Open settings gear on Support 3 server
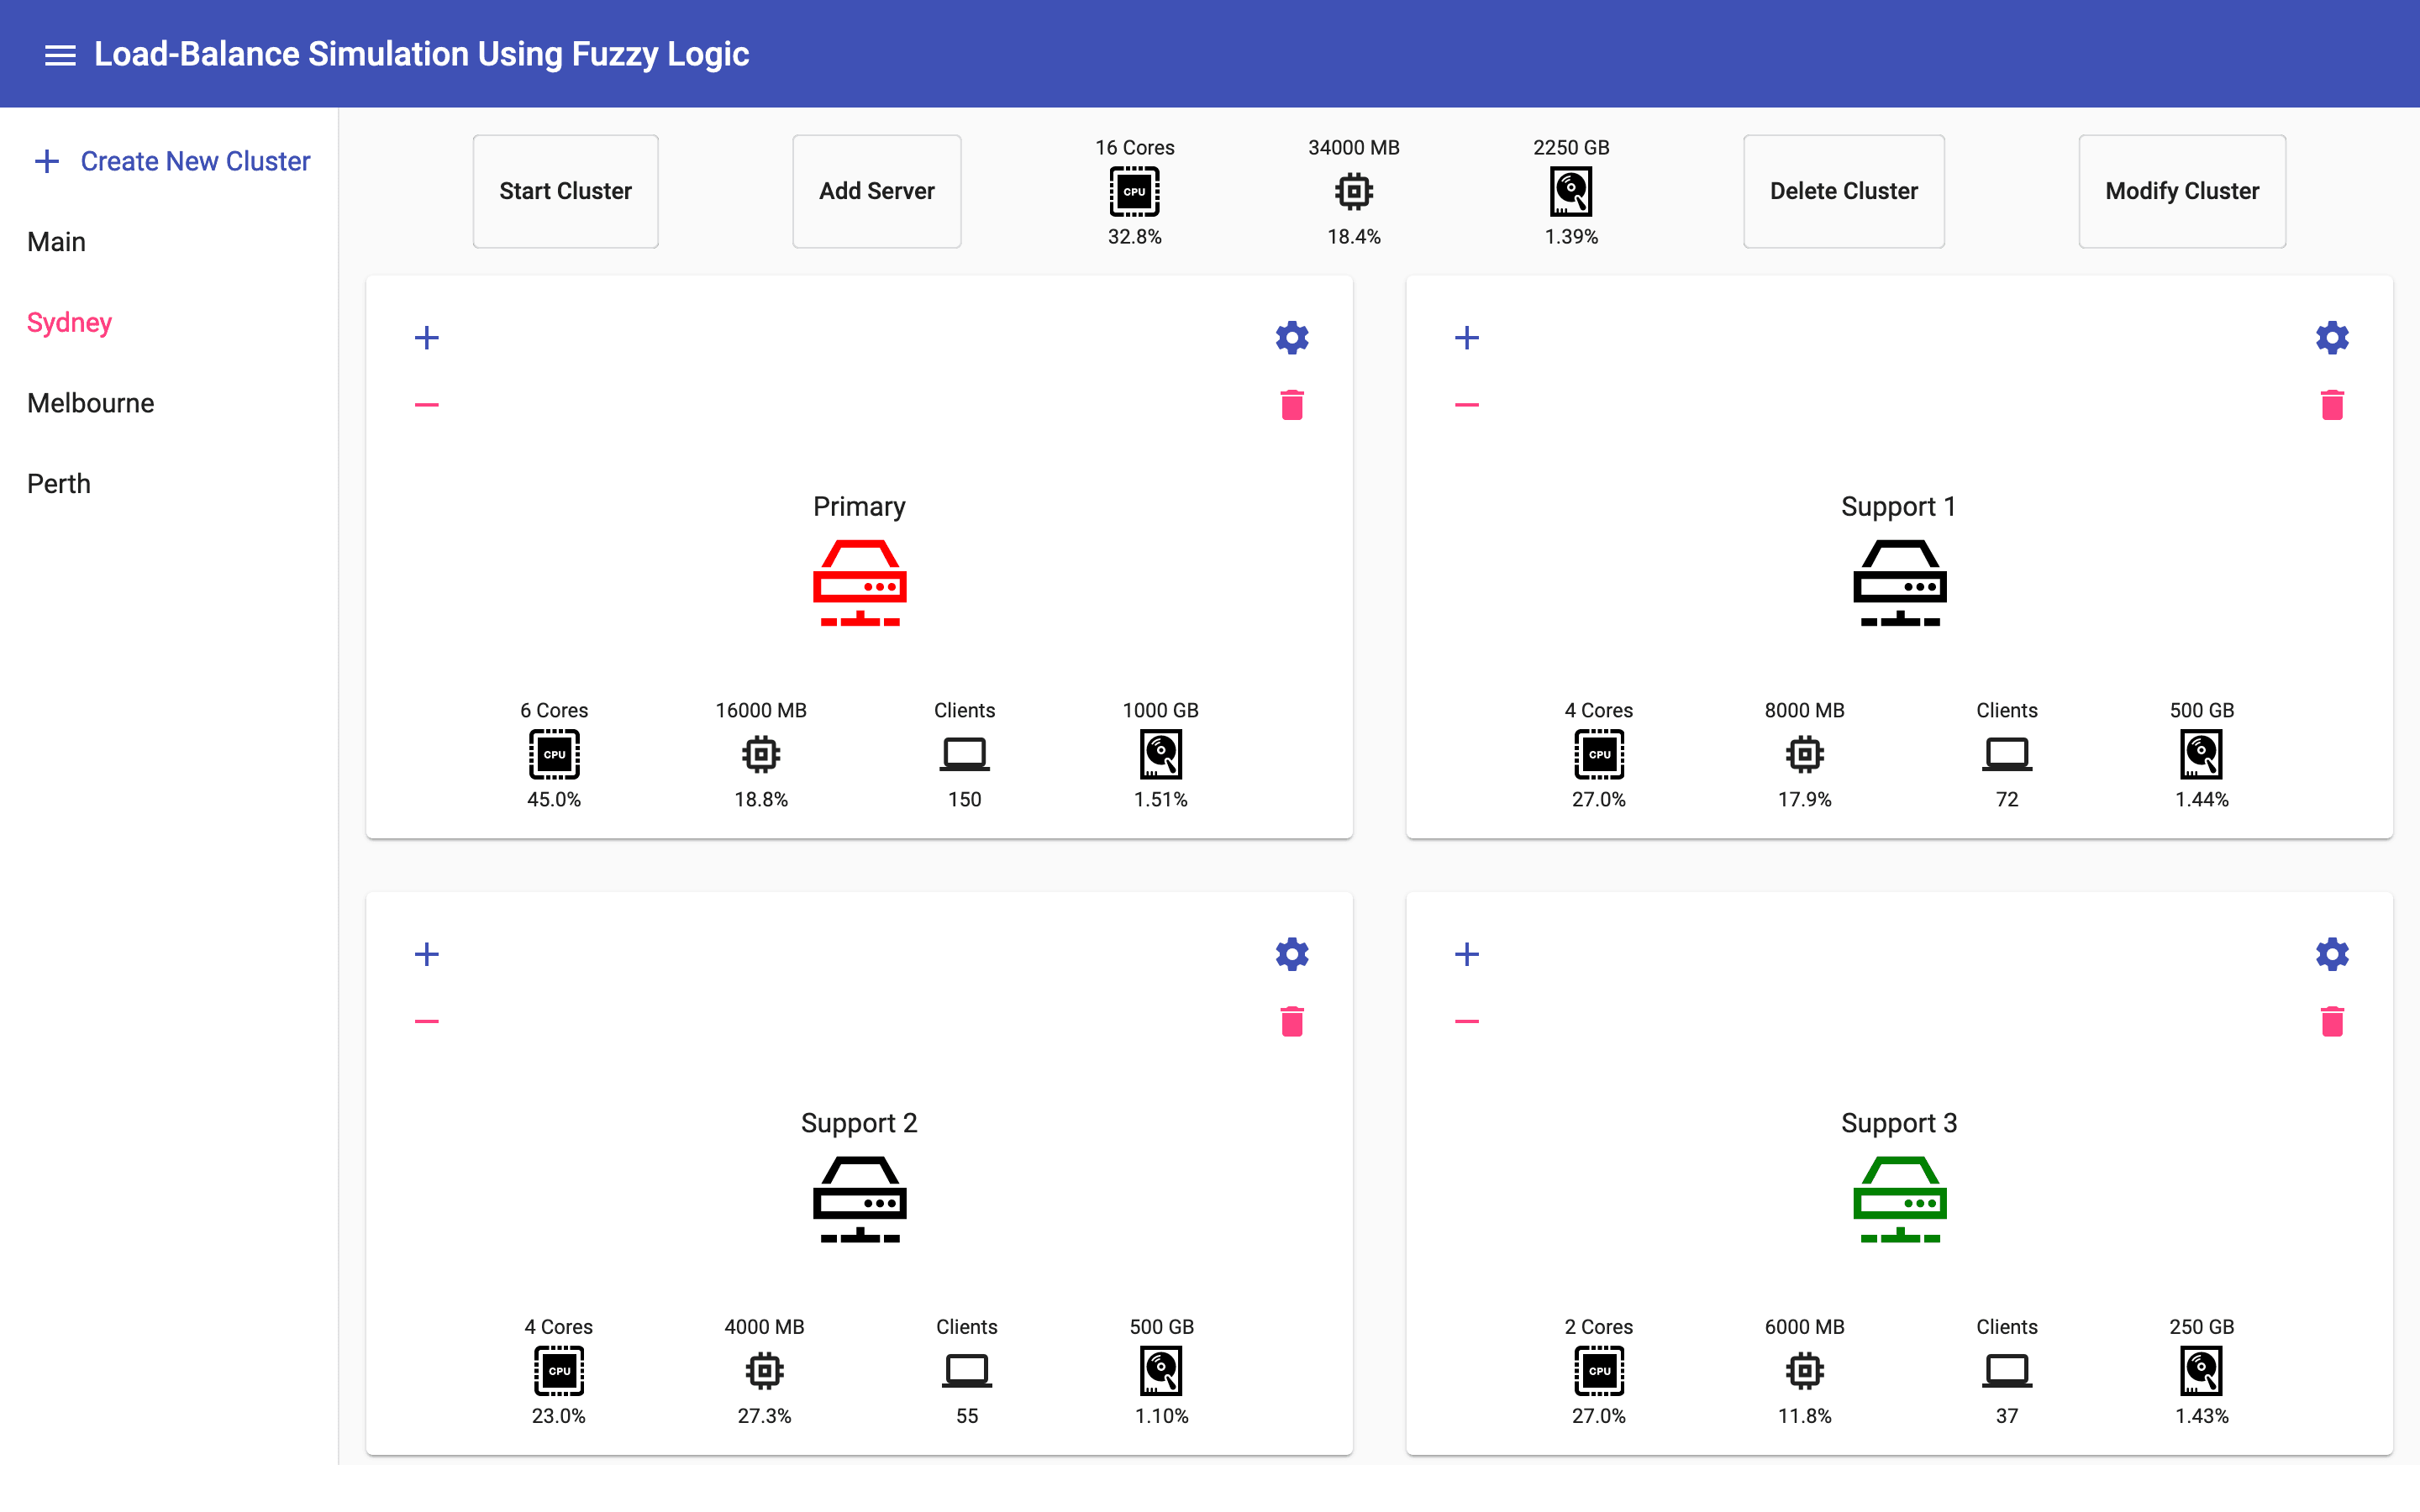Screen dimensions: 2420x1512 [2331, 954]
